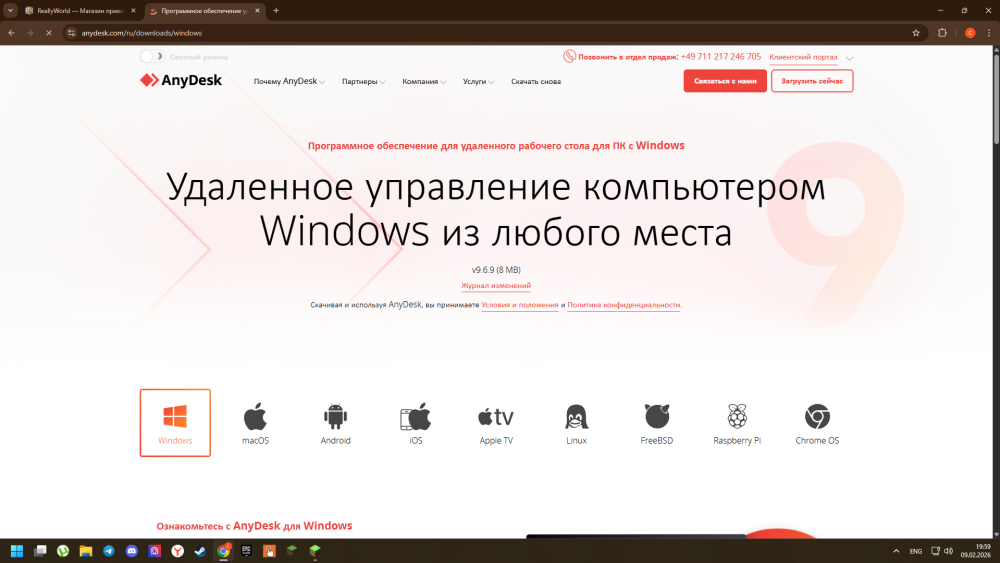Open File Explorer from the taskbar
Screen dimensions: 1000x563
86,551
